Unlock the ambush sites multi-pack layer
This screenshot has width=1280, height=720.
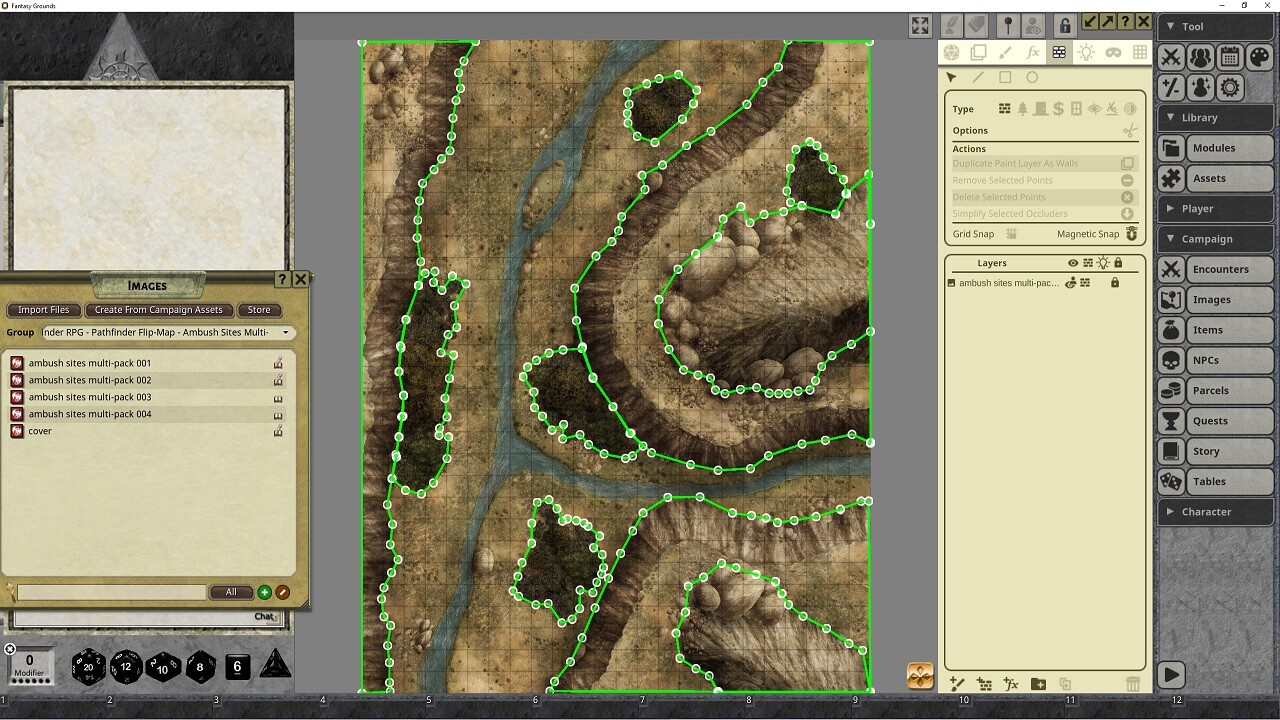pyautogui.click(x=1114, y=283)
